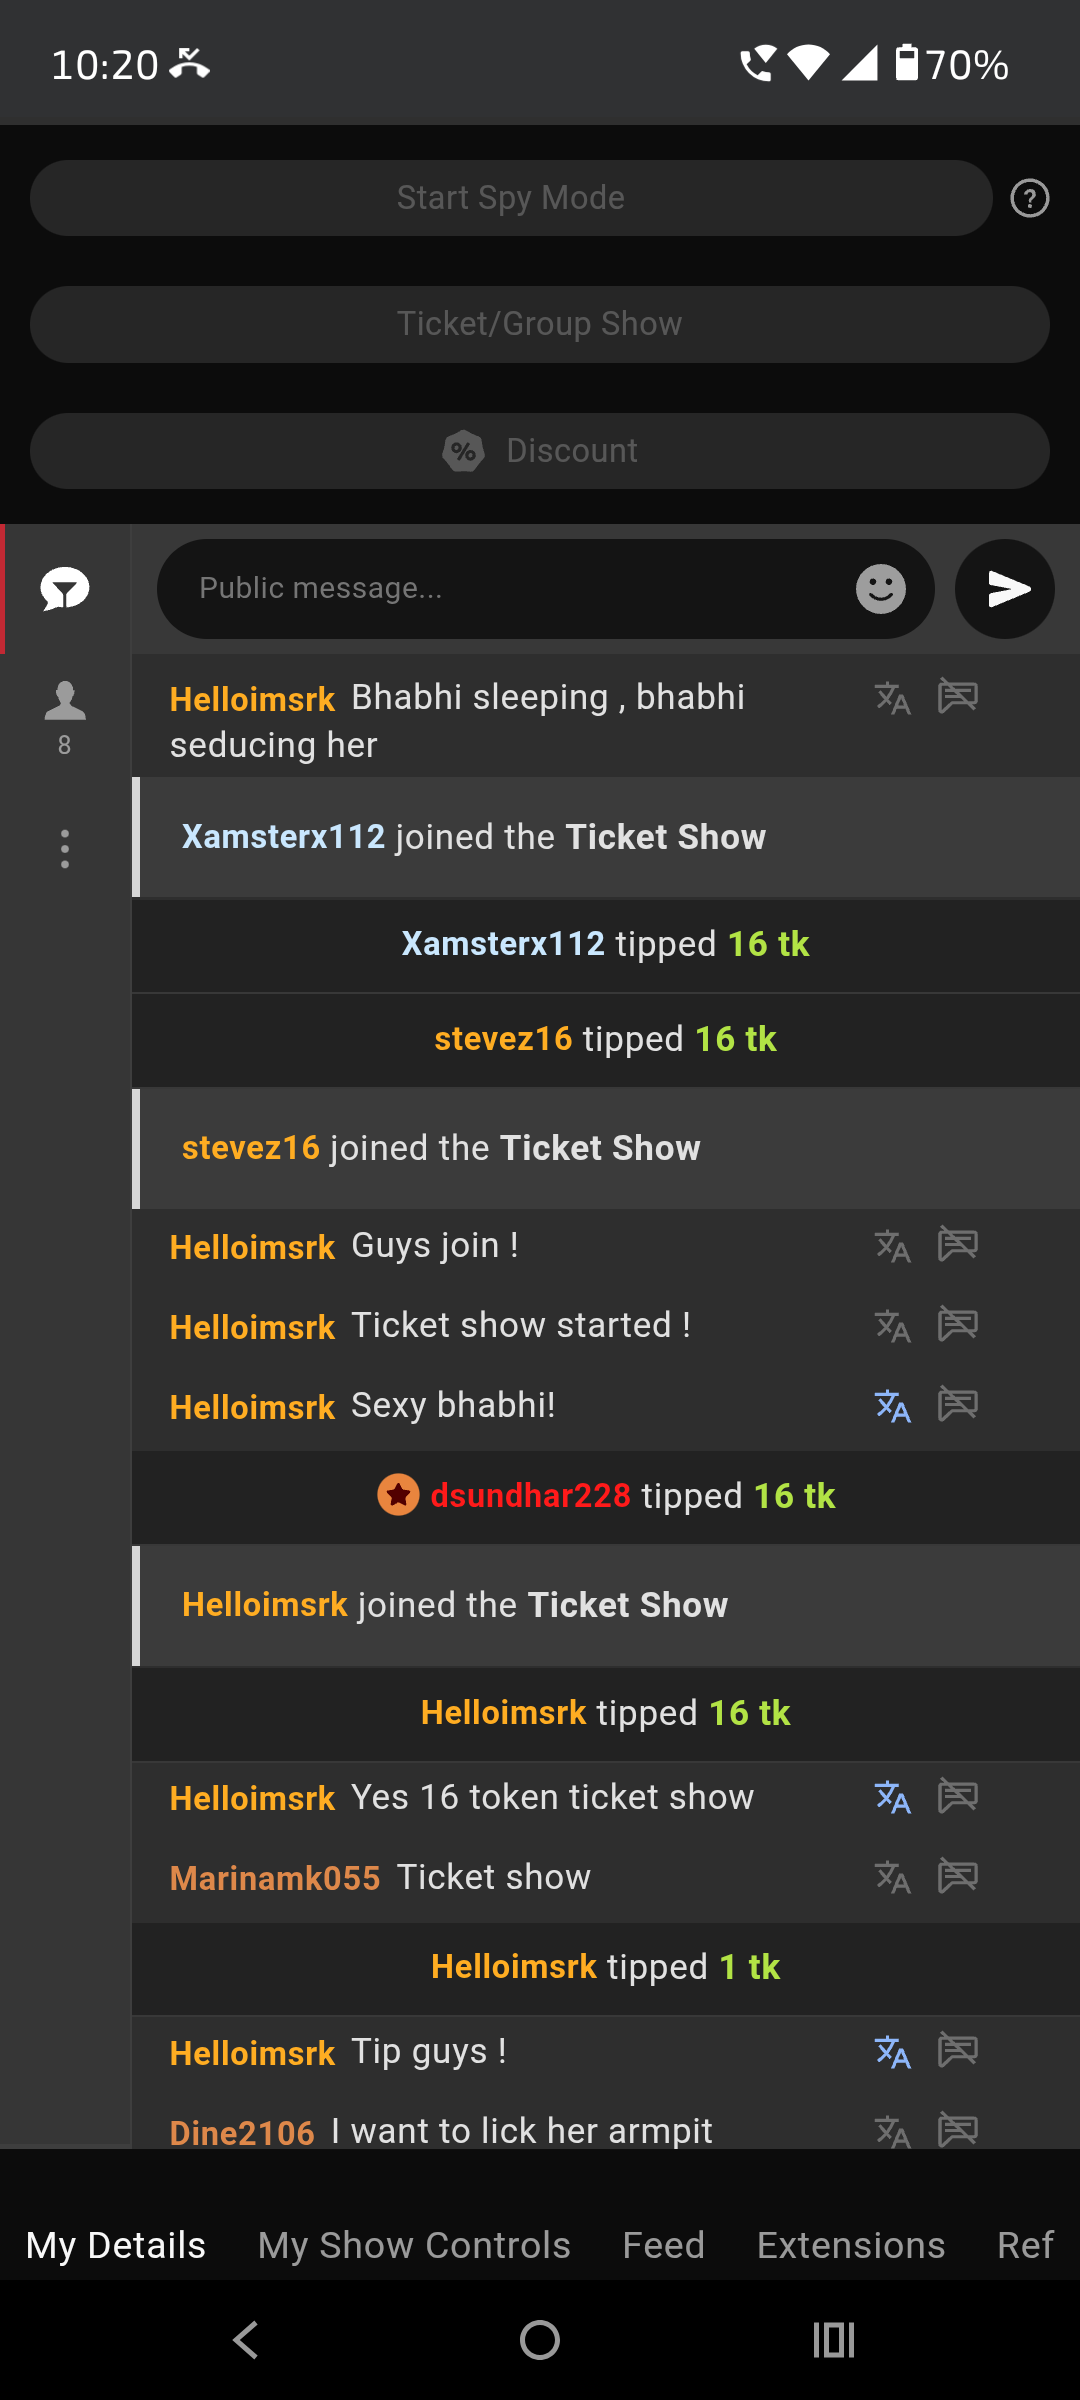Open the Extensions tab
This screenshot has width=1080, height=2400.
850,2245
